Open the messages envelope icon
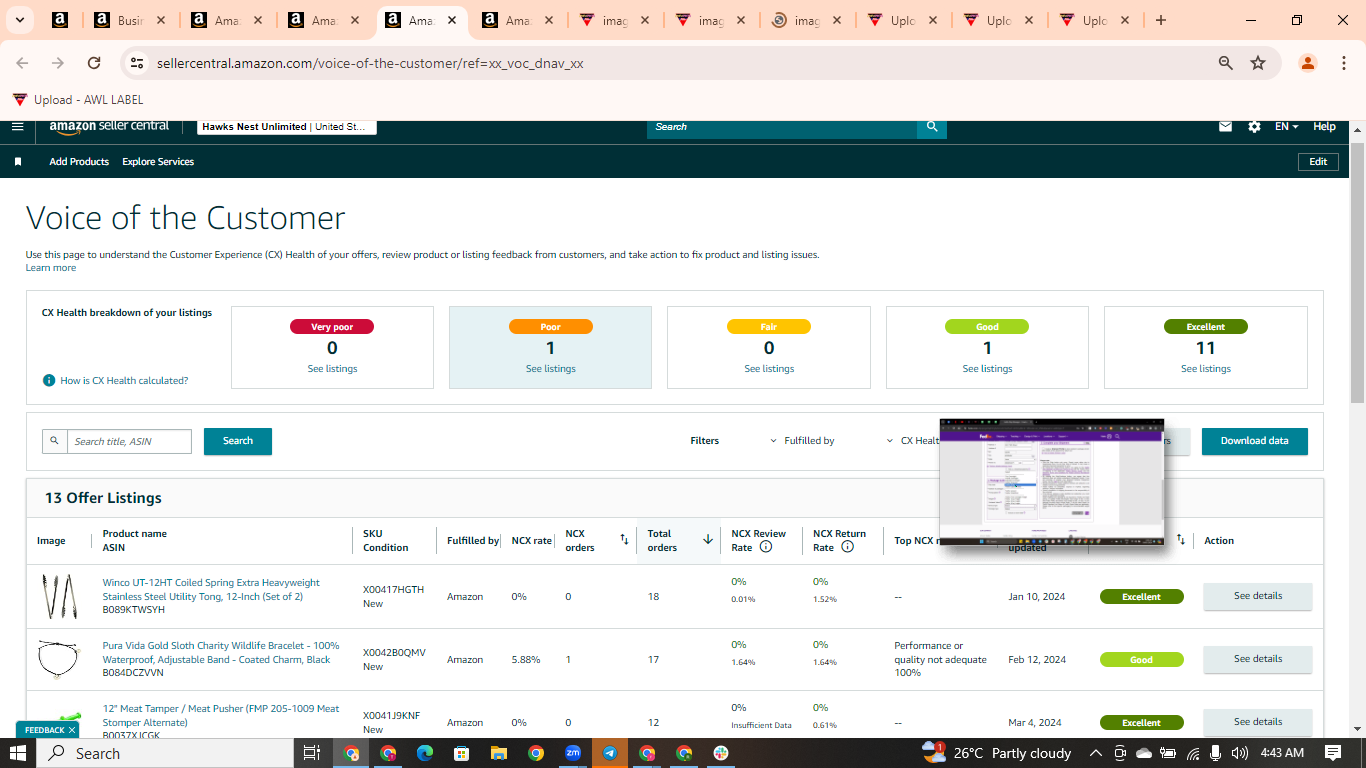 click(x=1225, y=127)
